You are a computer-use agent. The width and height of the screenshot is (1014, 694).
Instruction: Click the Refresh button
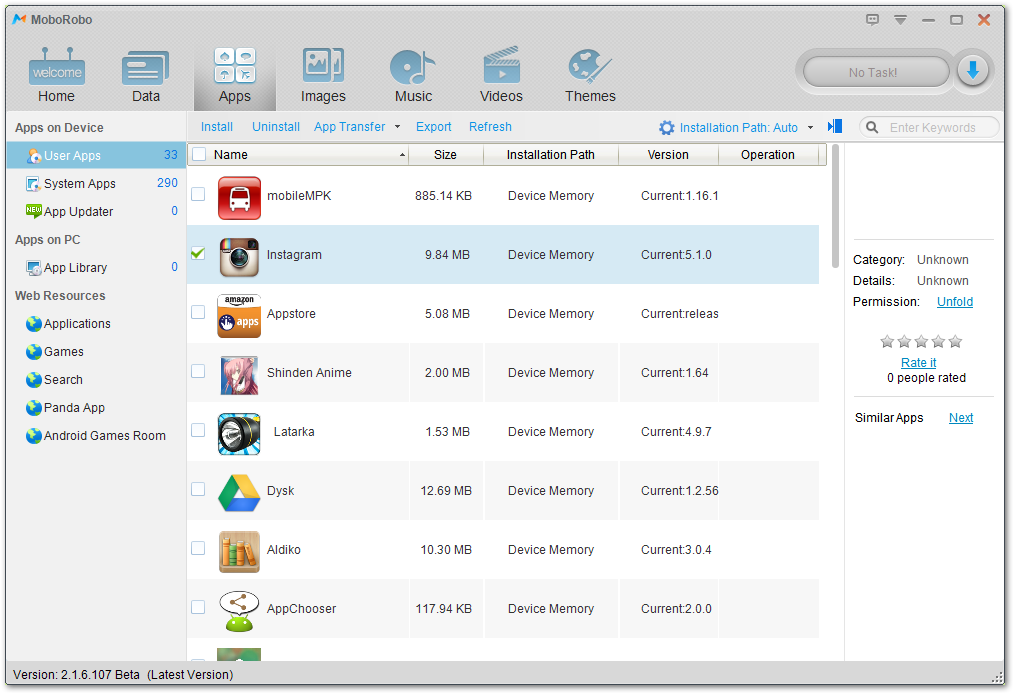(490, 127)
